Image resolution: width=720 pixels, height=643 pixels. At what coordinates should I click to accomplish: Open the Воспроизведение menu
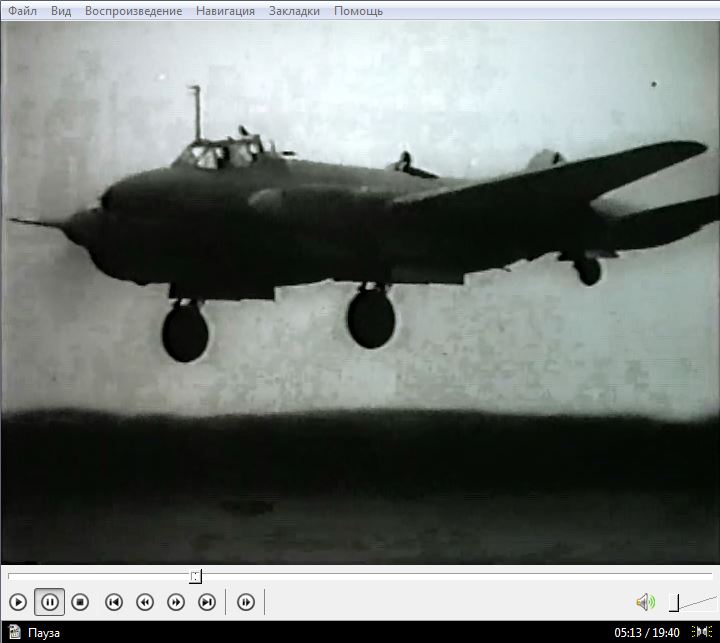coord(133,11)
